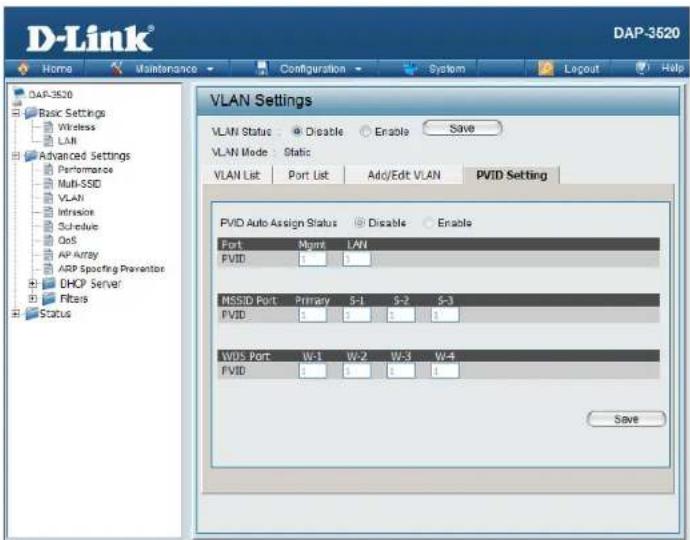The height and width of the screenshot is (540, 690).
Task: Click Save next to VLAN Status
Action: point(462,128)
